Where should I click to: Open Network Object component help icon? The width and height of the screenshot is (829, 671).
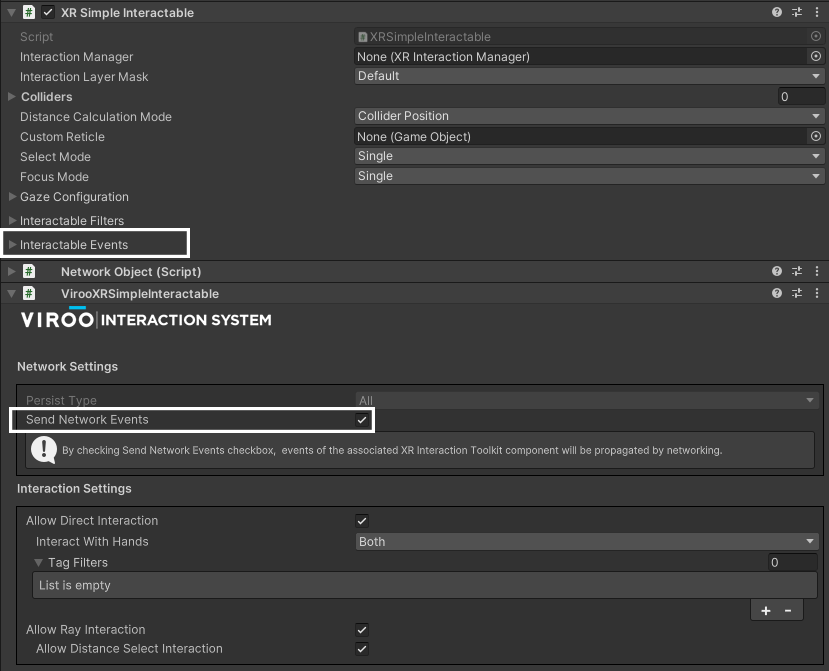pyautogui.click(x=777, y=271)
